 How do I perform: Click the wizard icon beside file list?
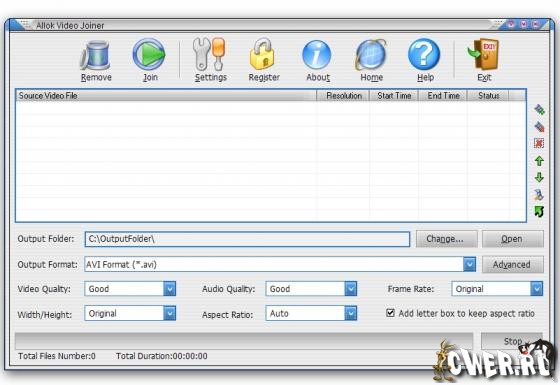pyautogui.click(x=539, y=195)
